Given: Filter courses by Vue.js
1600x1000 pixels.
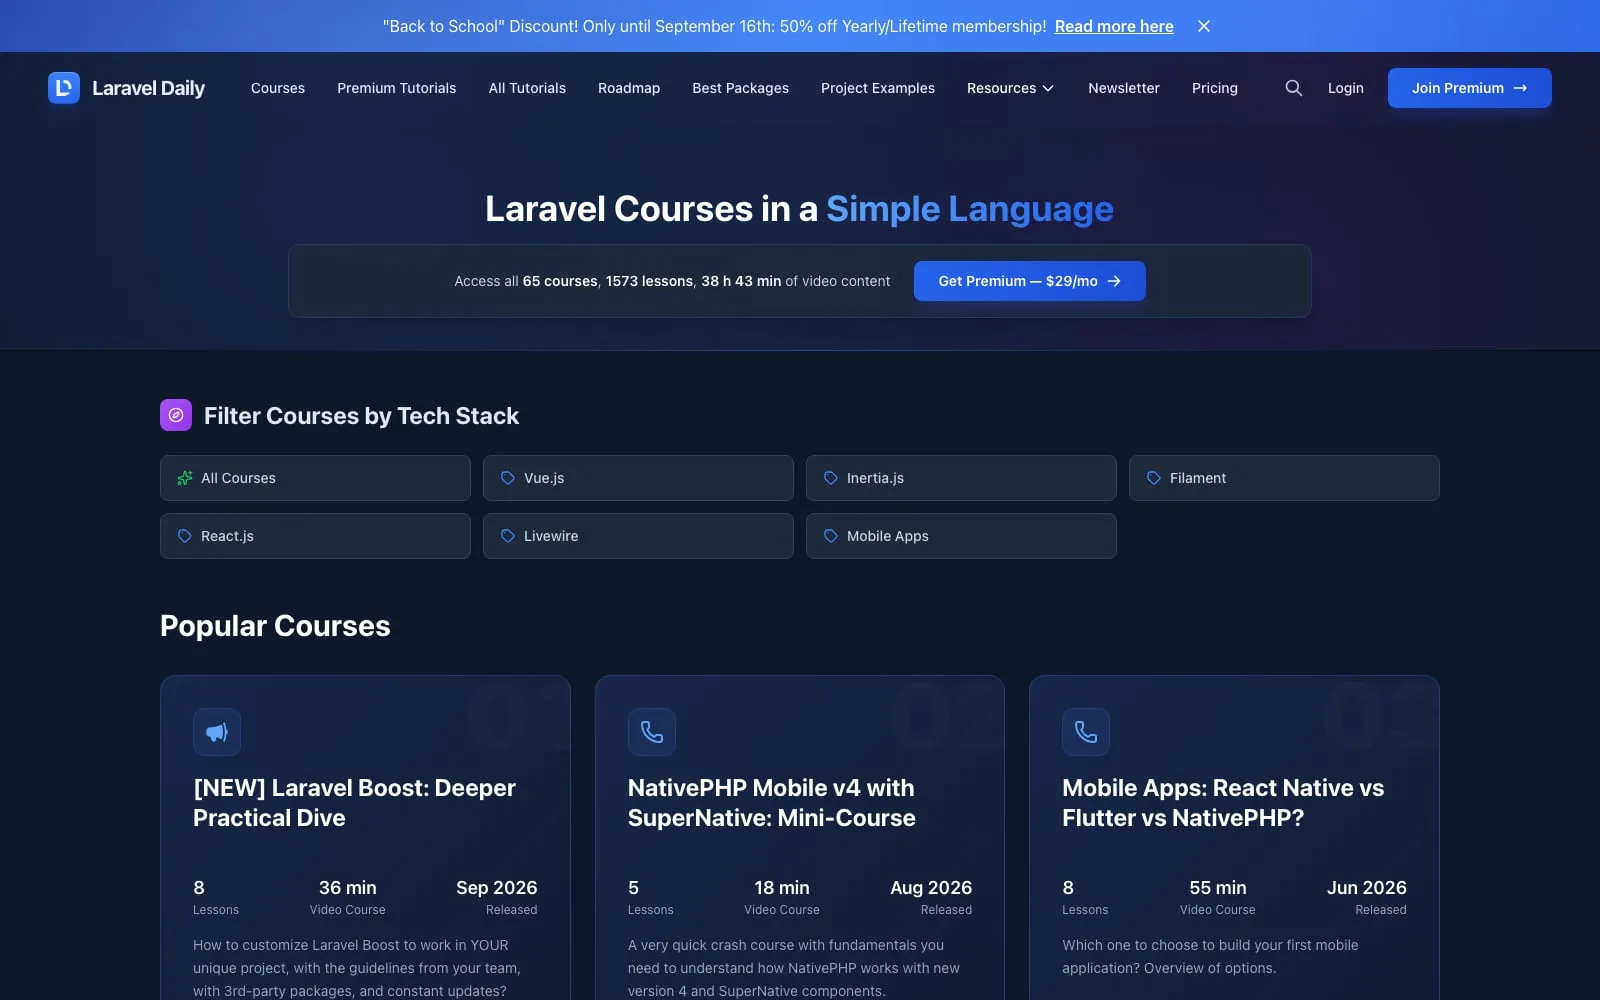Looking at the screenshot, I should coord(638,478).
